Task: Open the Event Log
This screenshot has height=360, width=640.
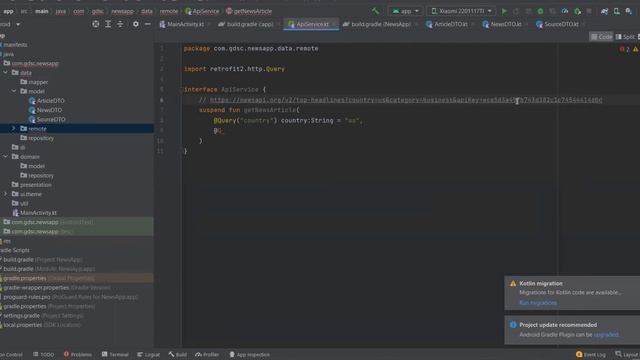Action: [x=591, y=354]
